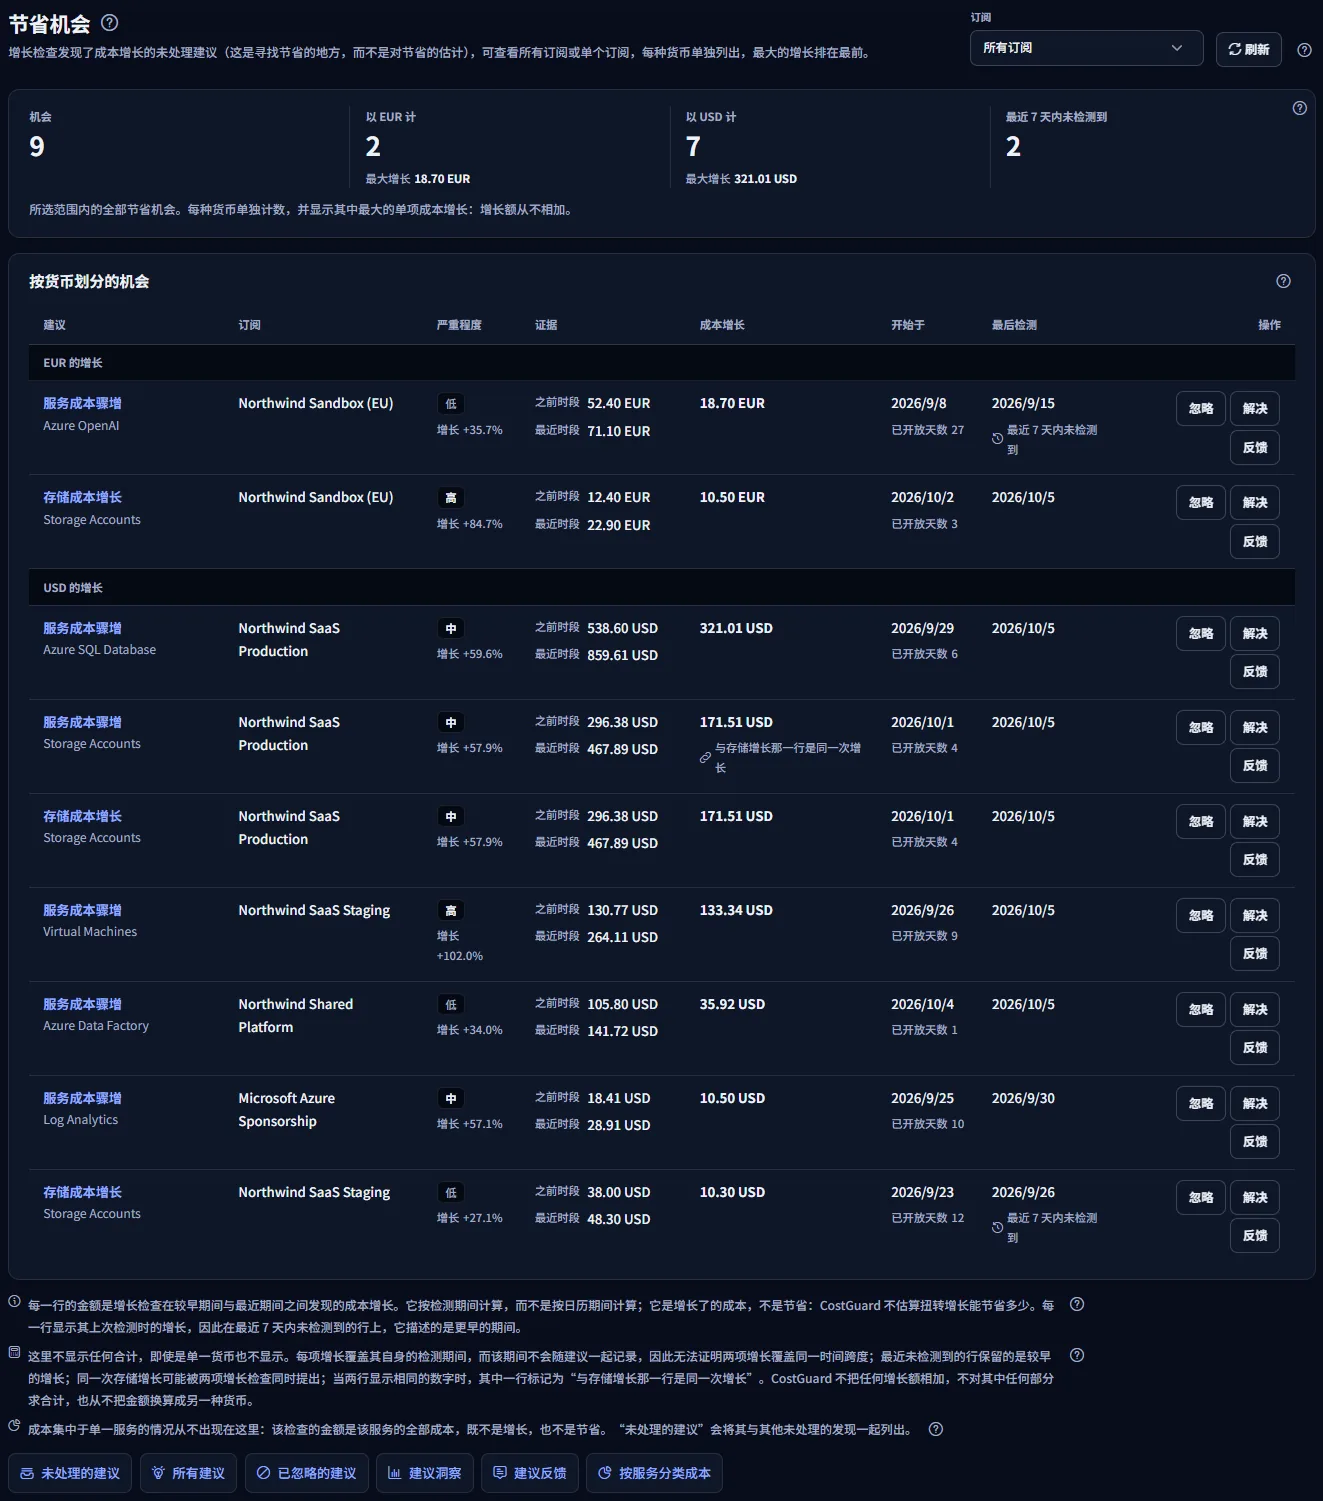The width and height of the screenshot is (1323, 1501).
Task: Click the 刷新 refresh button
Action: (x=1249, y=49)
